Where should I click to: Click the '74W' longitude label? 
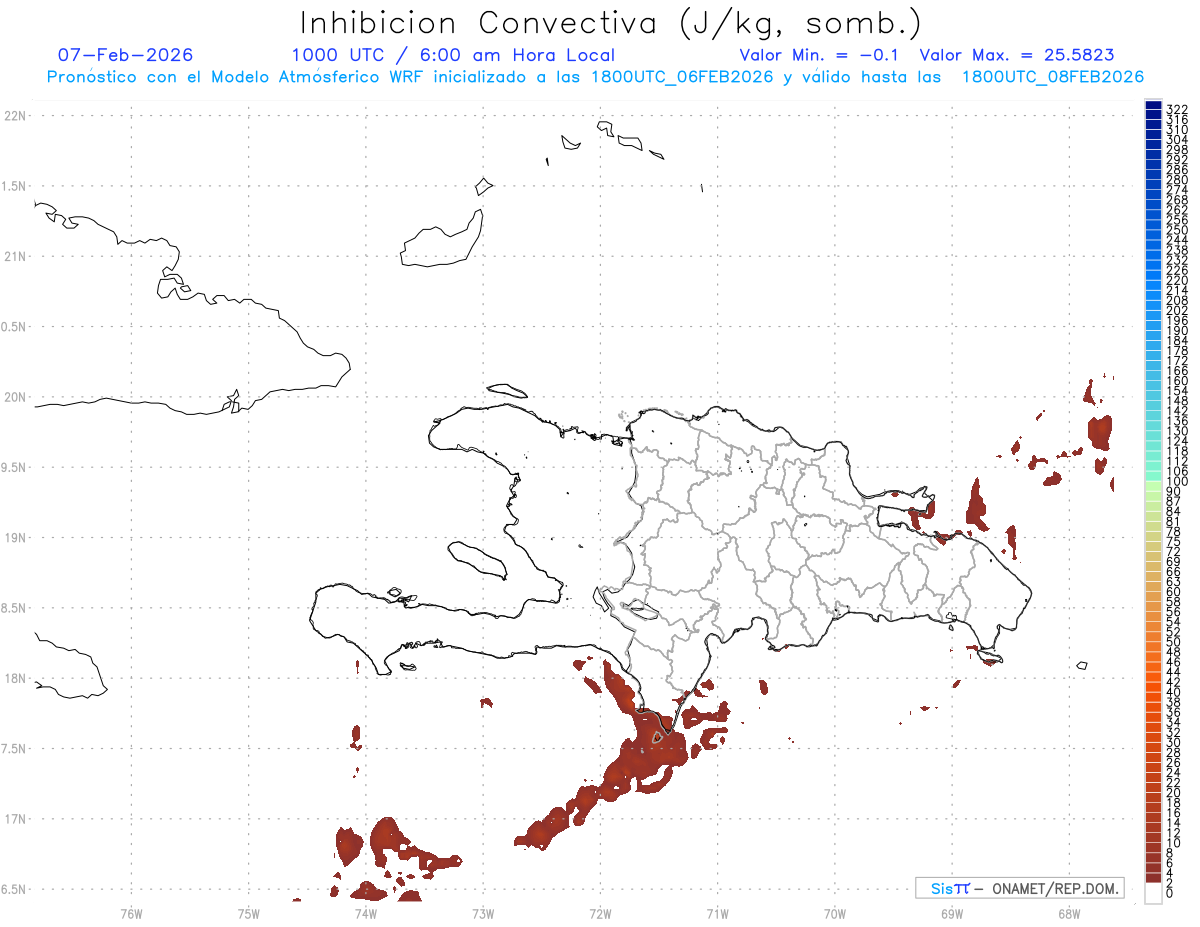click(x=366, y=912)
